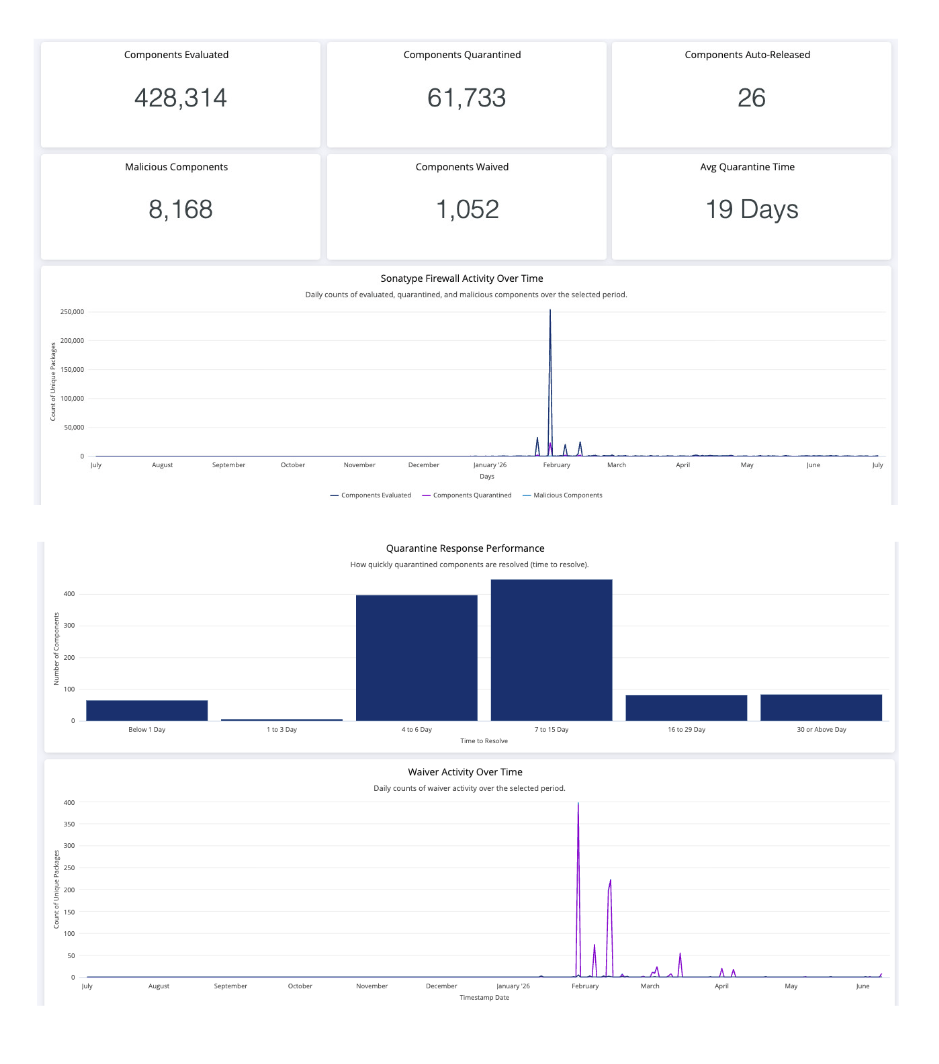The width and height of the screenshot is (939, 1064).
Task: Click the Waiver Activity chart subtitle text
Action: (469, 788)
